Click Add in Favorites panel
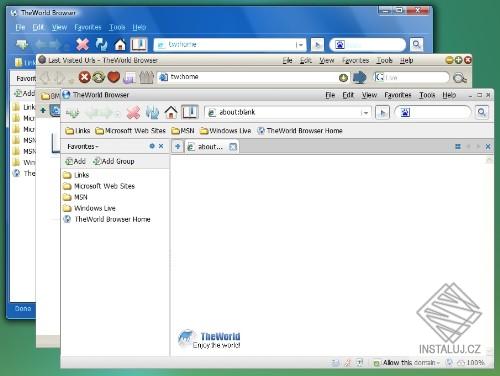500x376 pixels. [75, 161]
